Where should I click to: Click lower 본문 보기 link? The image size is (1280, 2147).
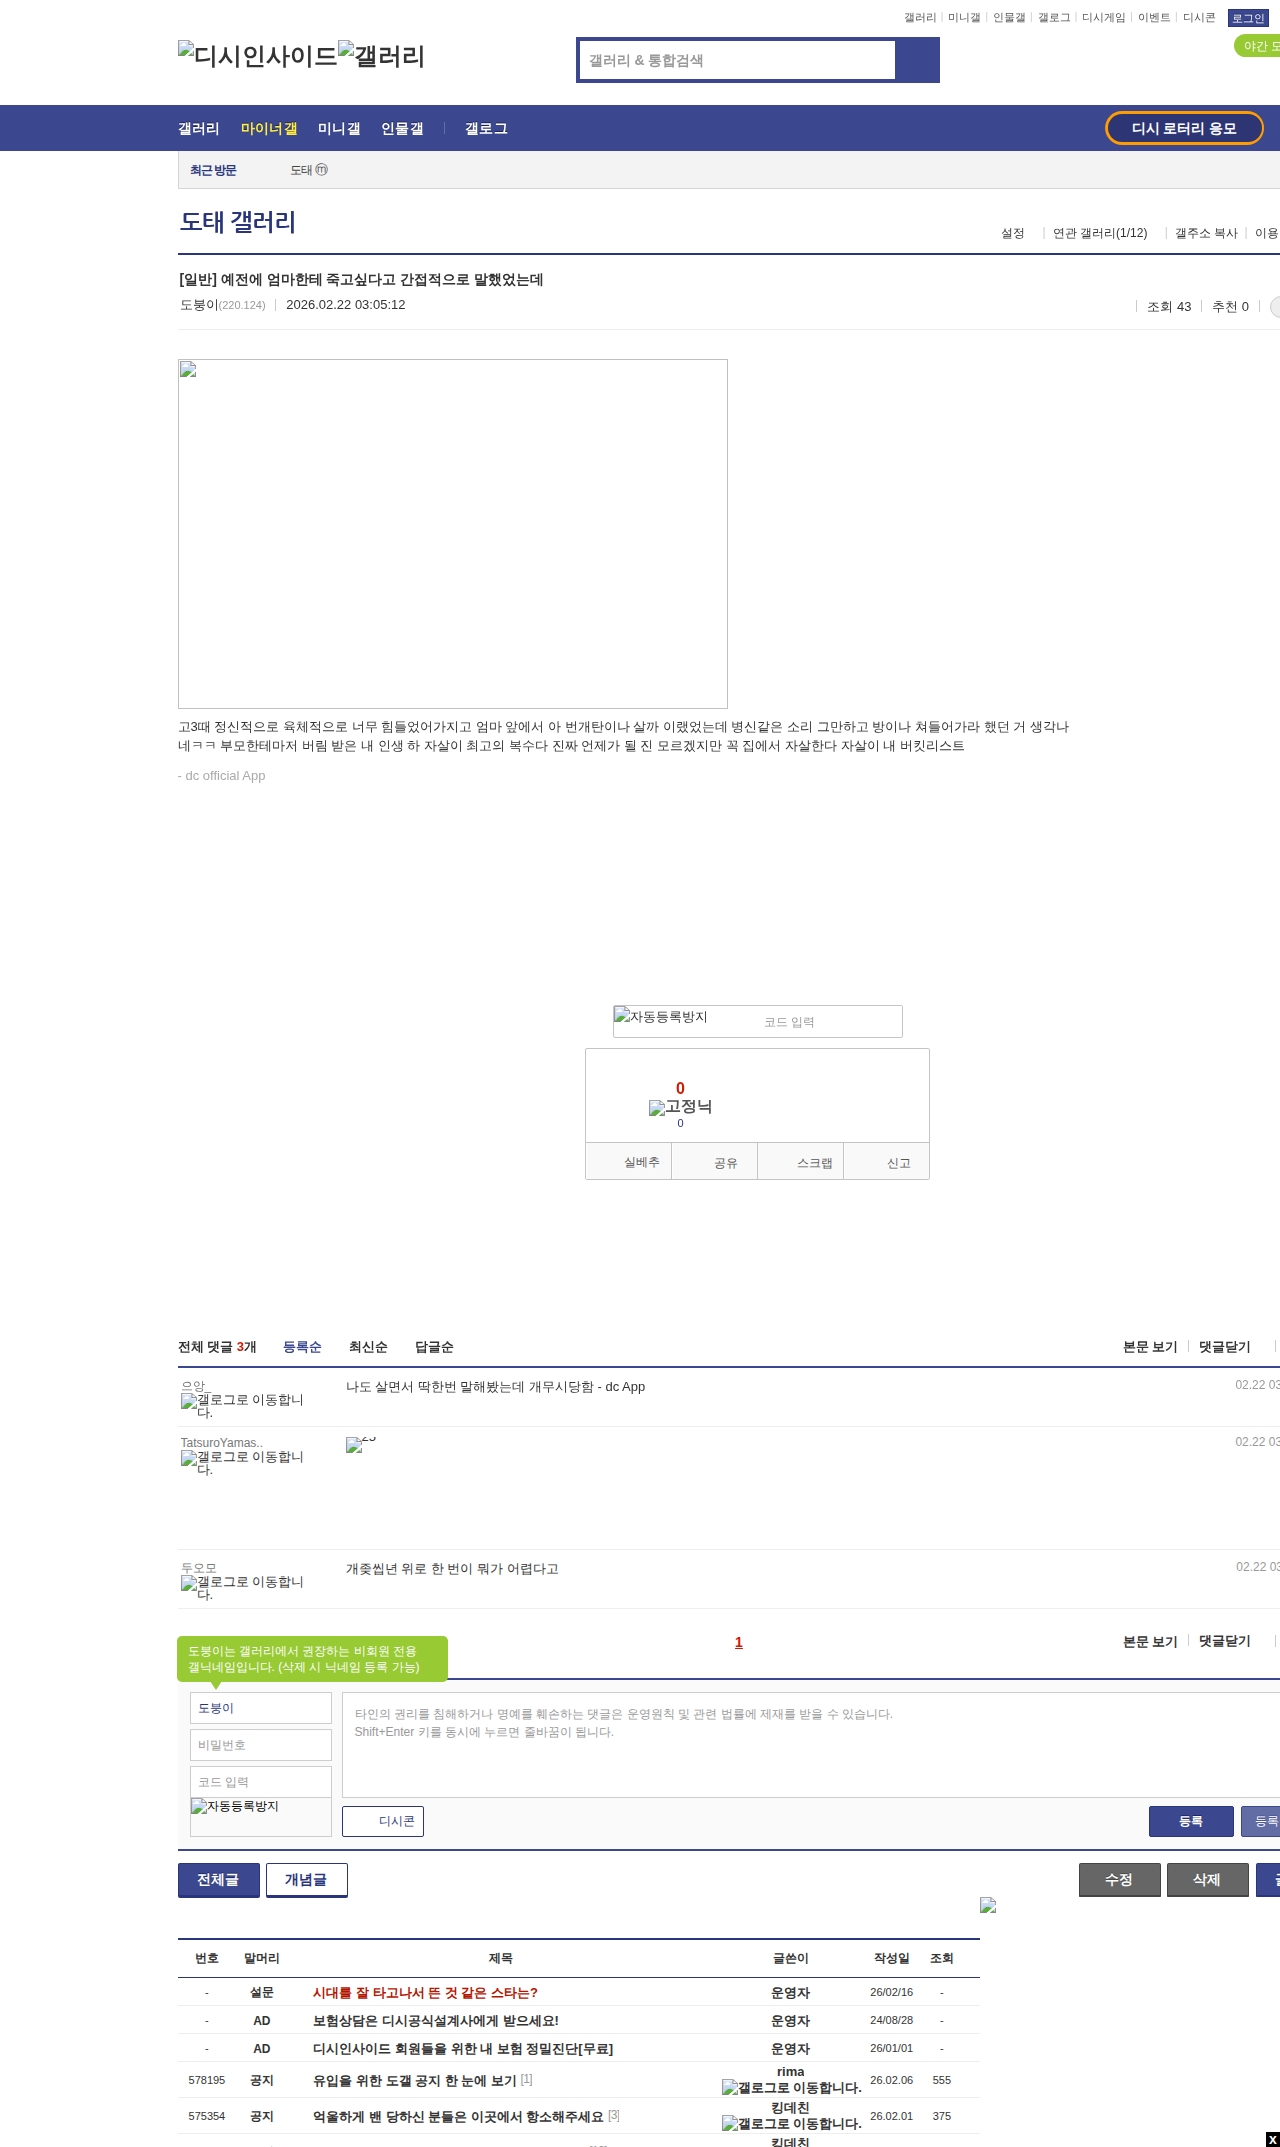pyautogui.click(x=1150, y=1641)
